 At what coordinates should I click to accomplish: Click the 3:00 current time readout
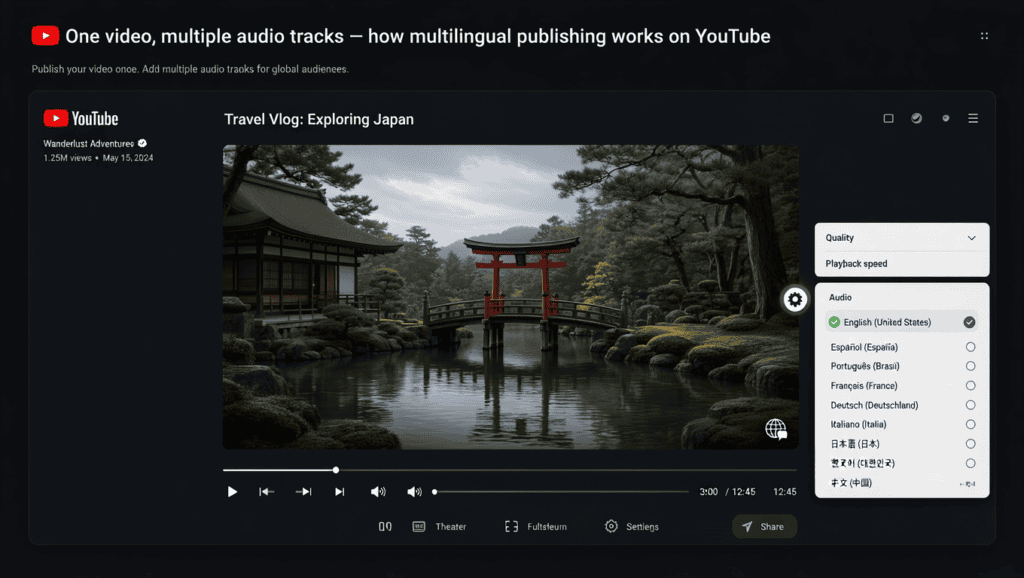pyautogui.click(x=708, y=492)
